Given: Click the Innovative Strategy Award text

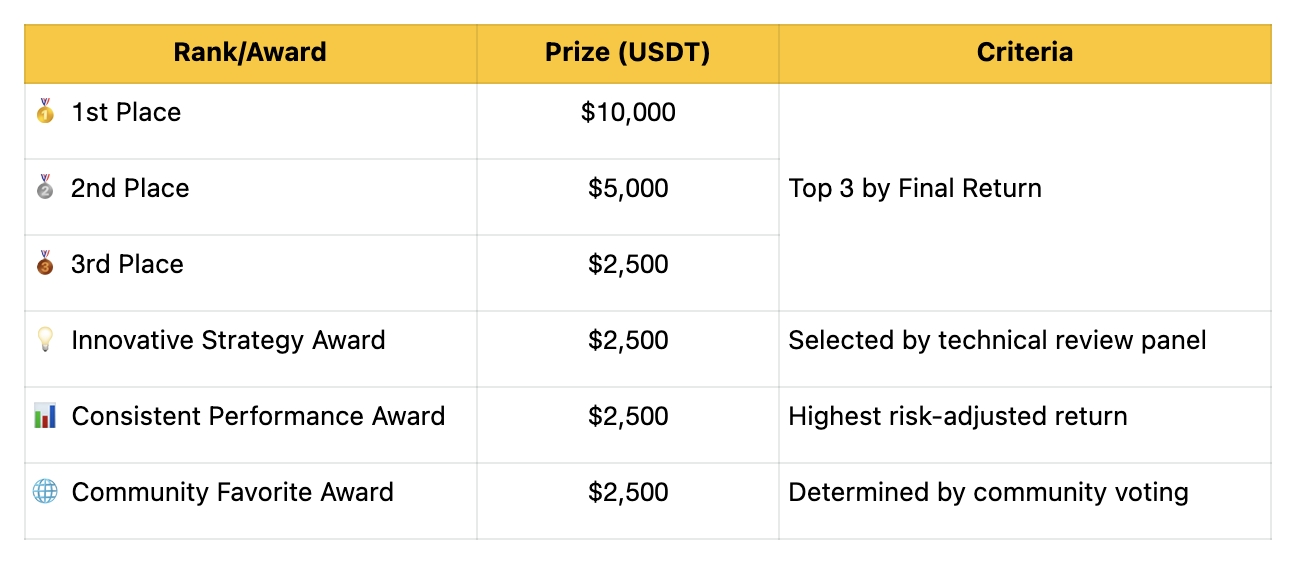Looking at the screenshot, I should coord(228,340).
